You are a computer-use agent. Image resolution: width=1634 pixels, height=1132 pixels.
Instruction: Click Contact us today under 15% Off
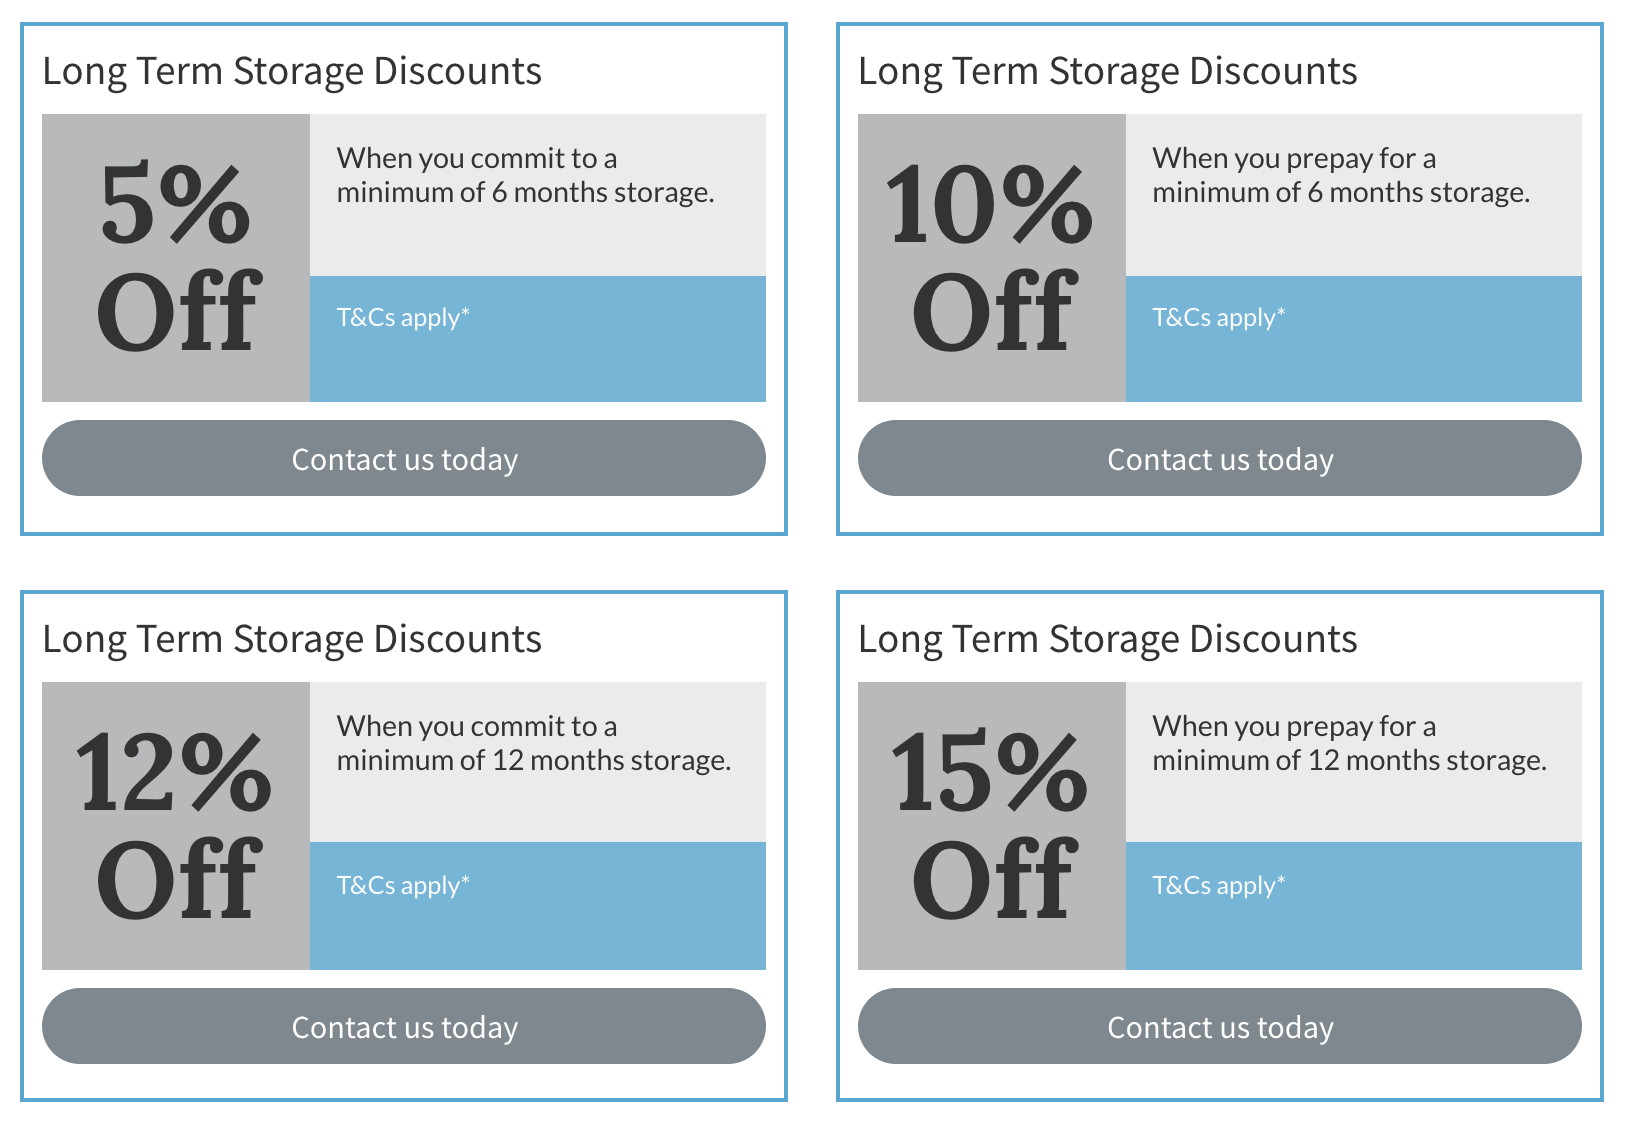[x=1220, y=1026]
